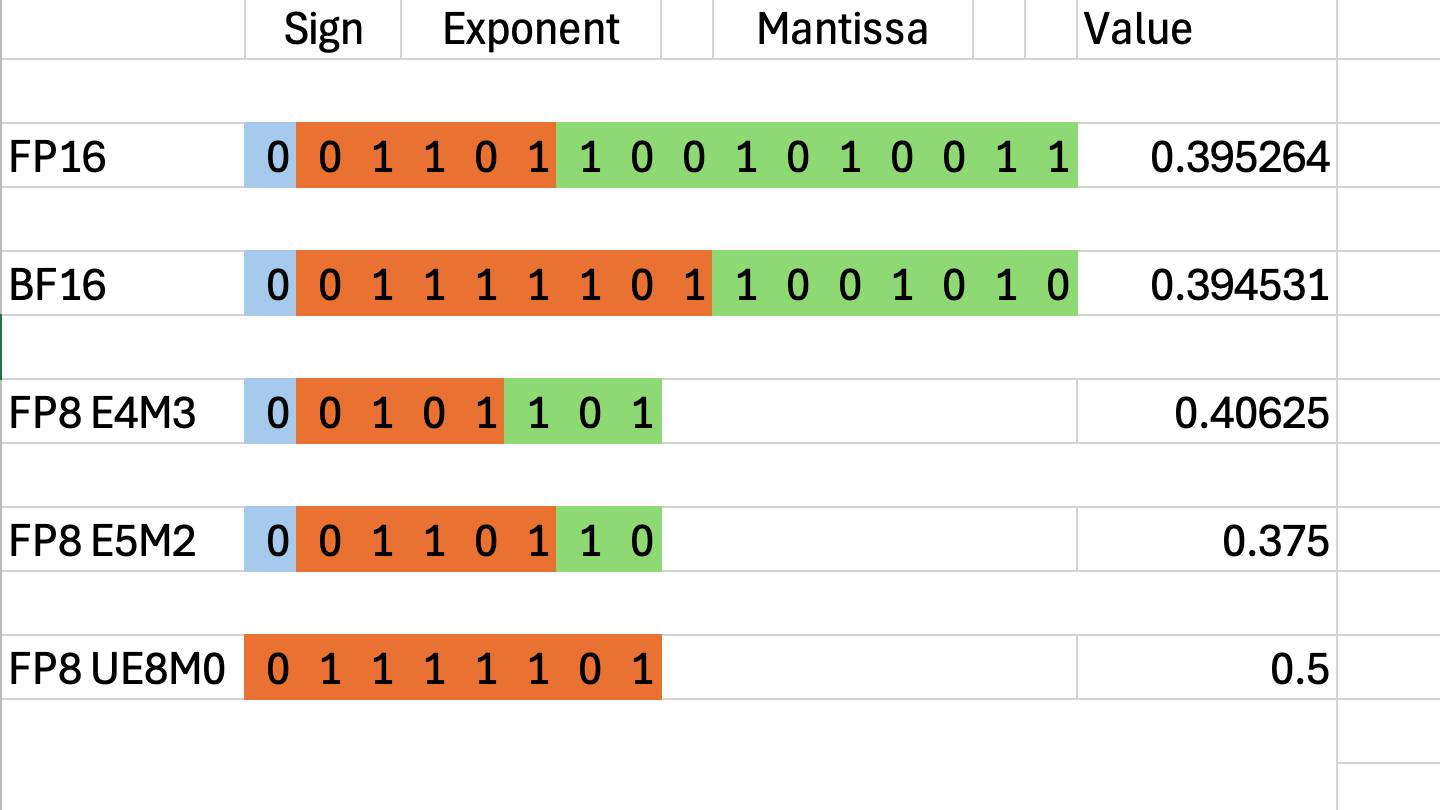Select the blue sign bit in FP16 row

point(271,157)
